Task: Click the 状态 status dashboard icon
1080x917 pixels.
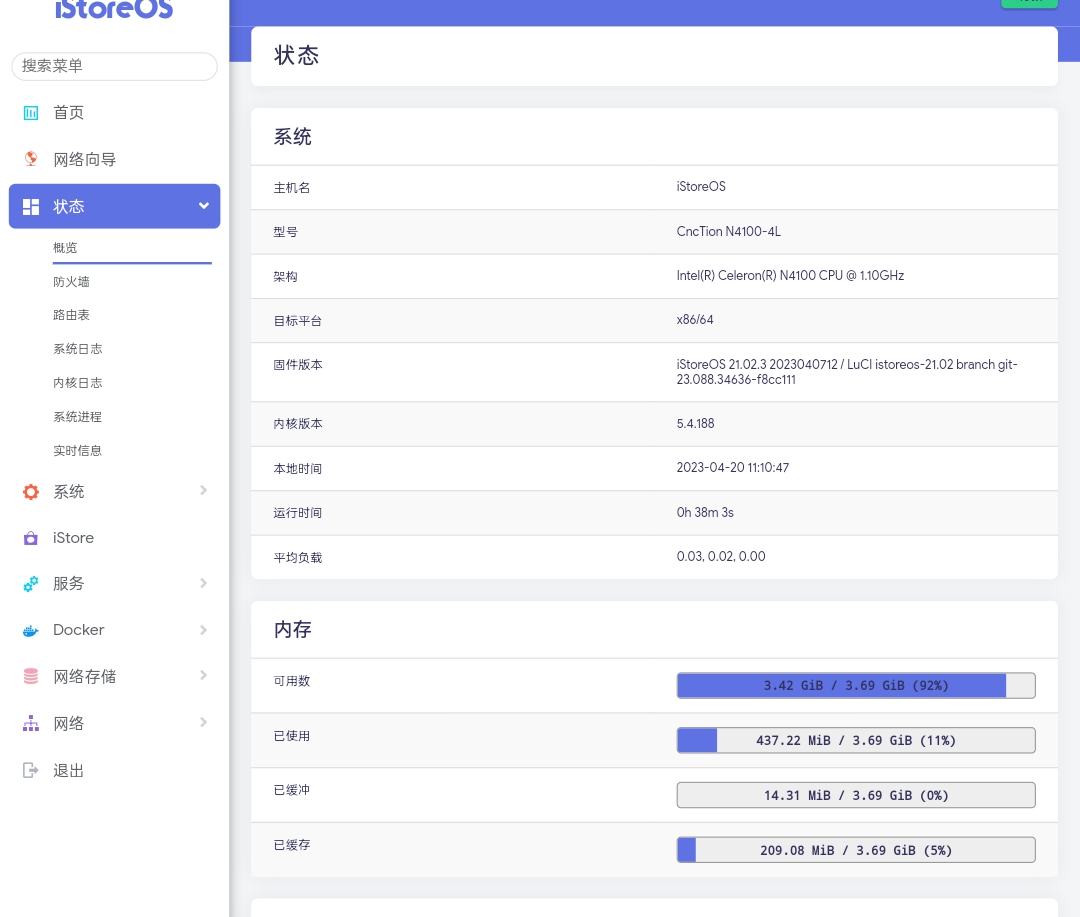Action: 31,207
